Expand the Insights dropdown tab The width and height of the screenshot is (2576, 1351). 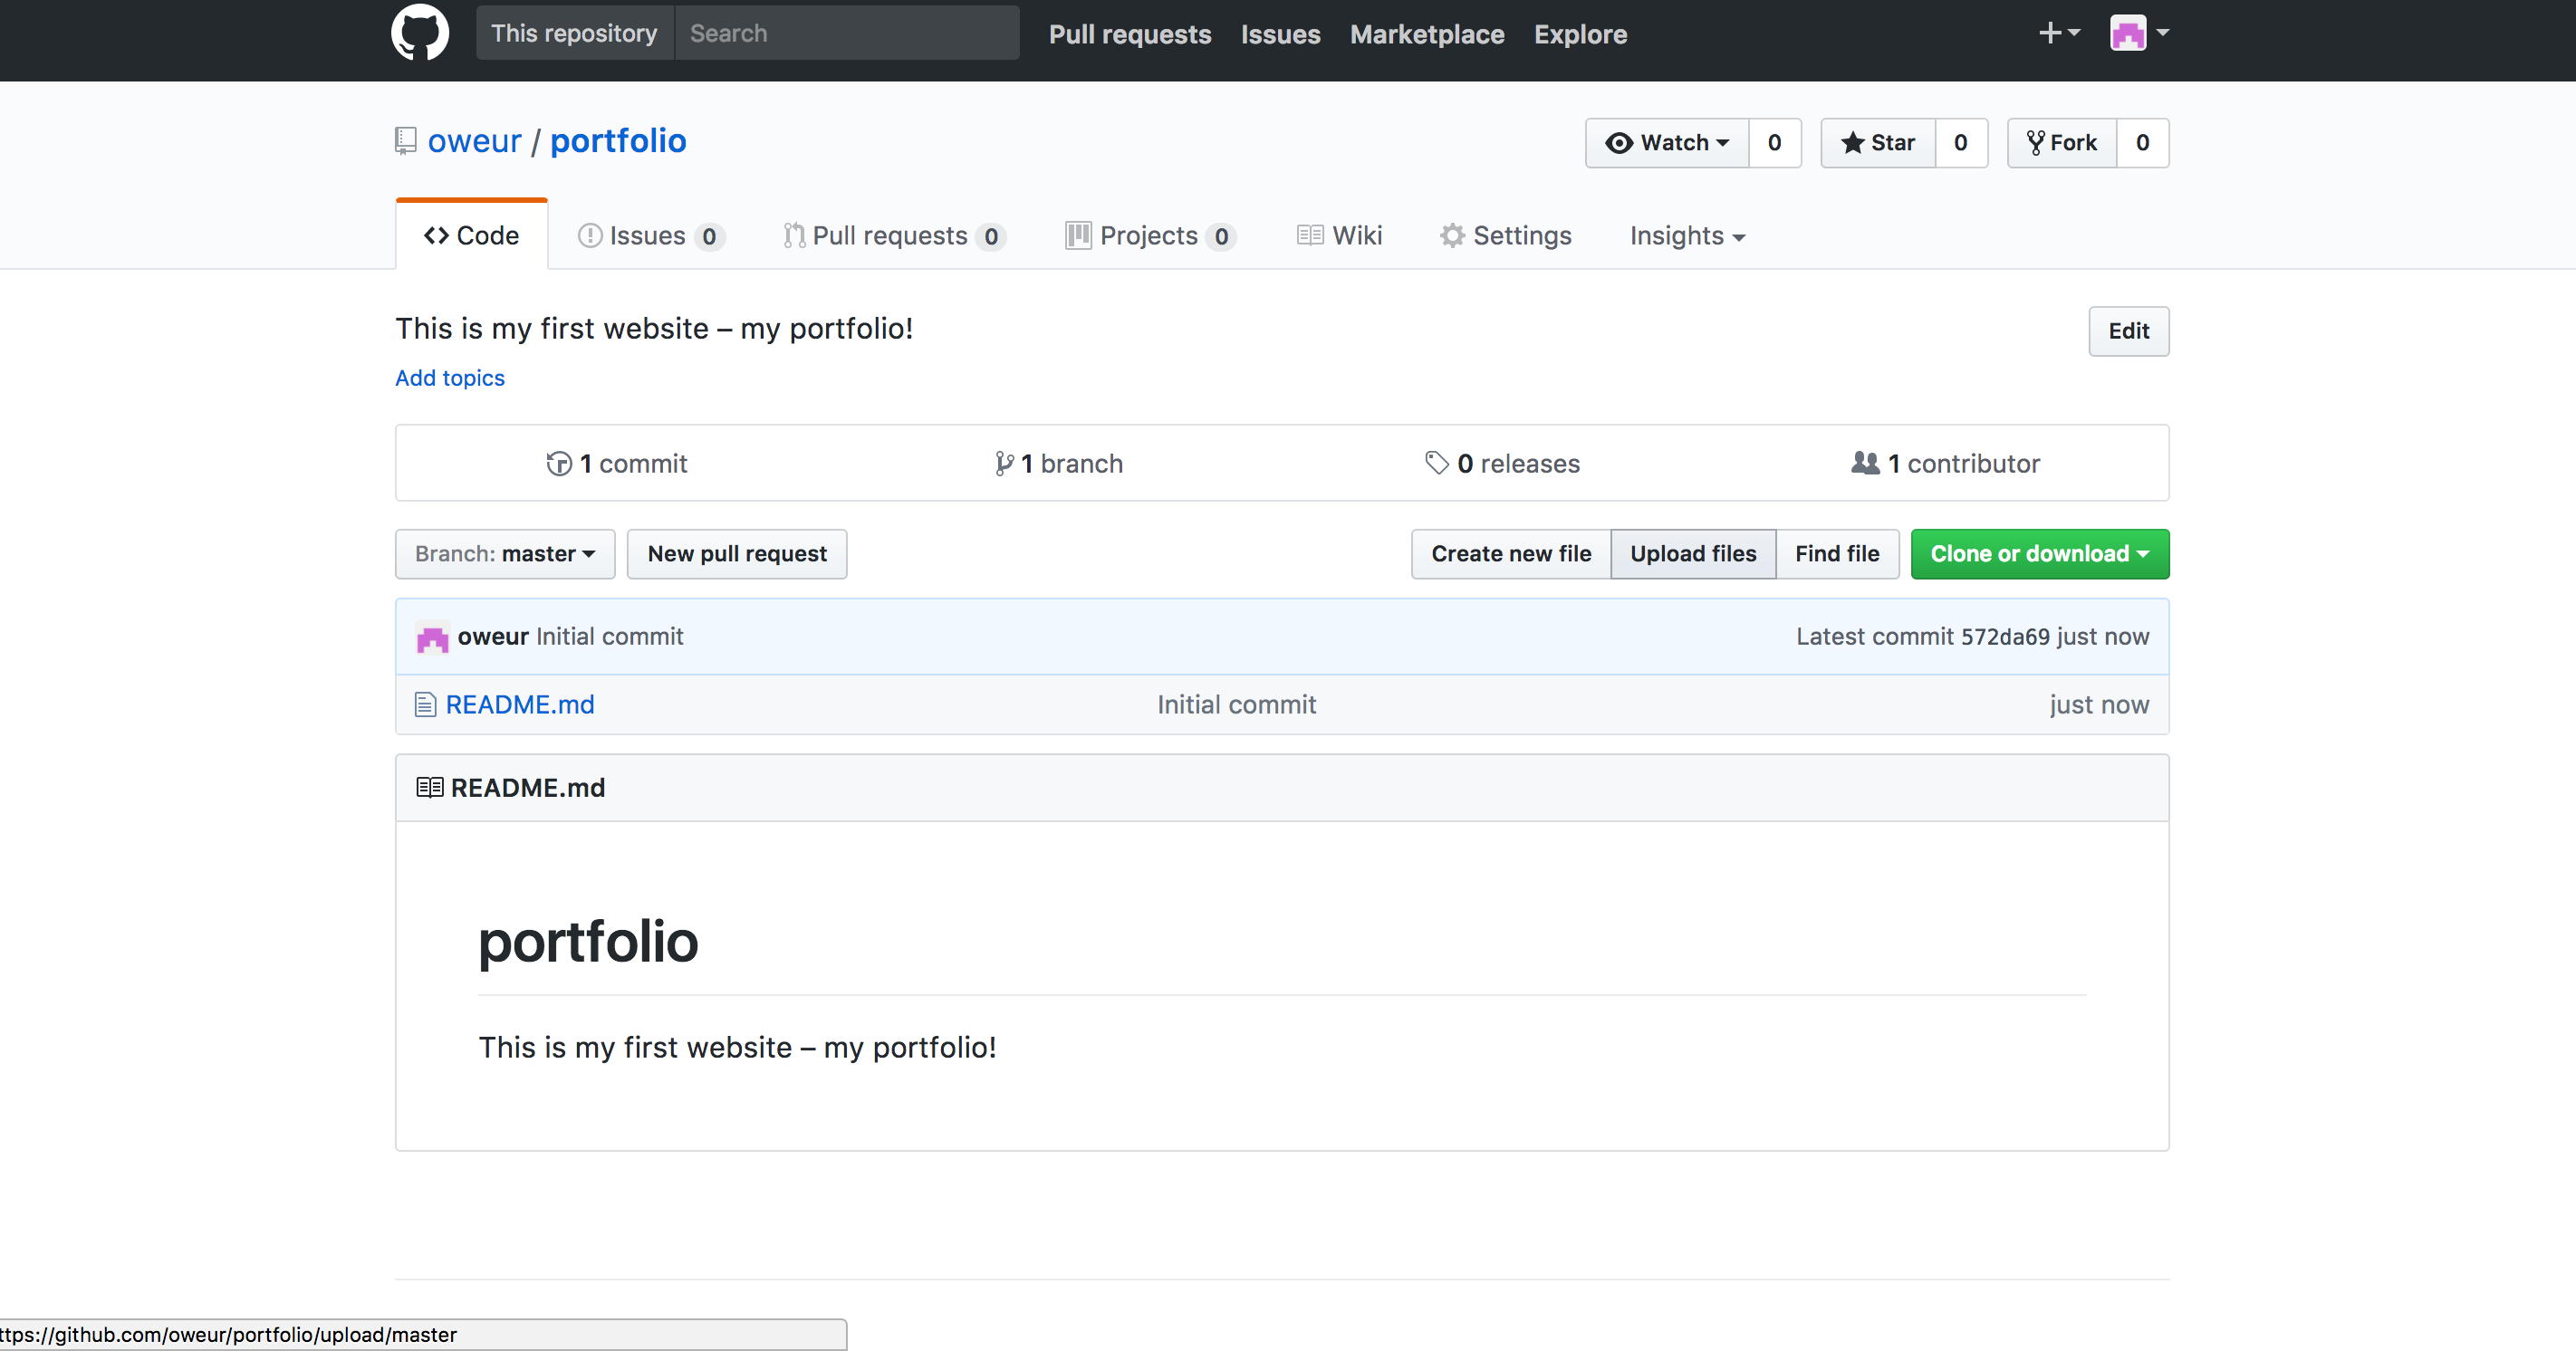click(1688, 236)
